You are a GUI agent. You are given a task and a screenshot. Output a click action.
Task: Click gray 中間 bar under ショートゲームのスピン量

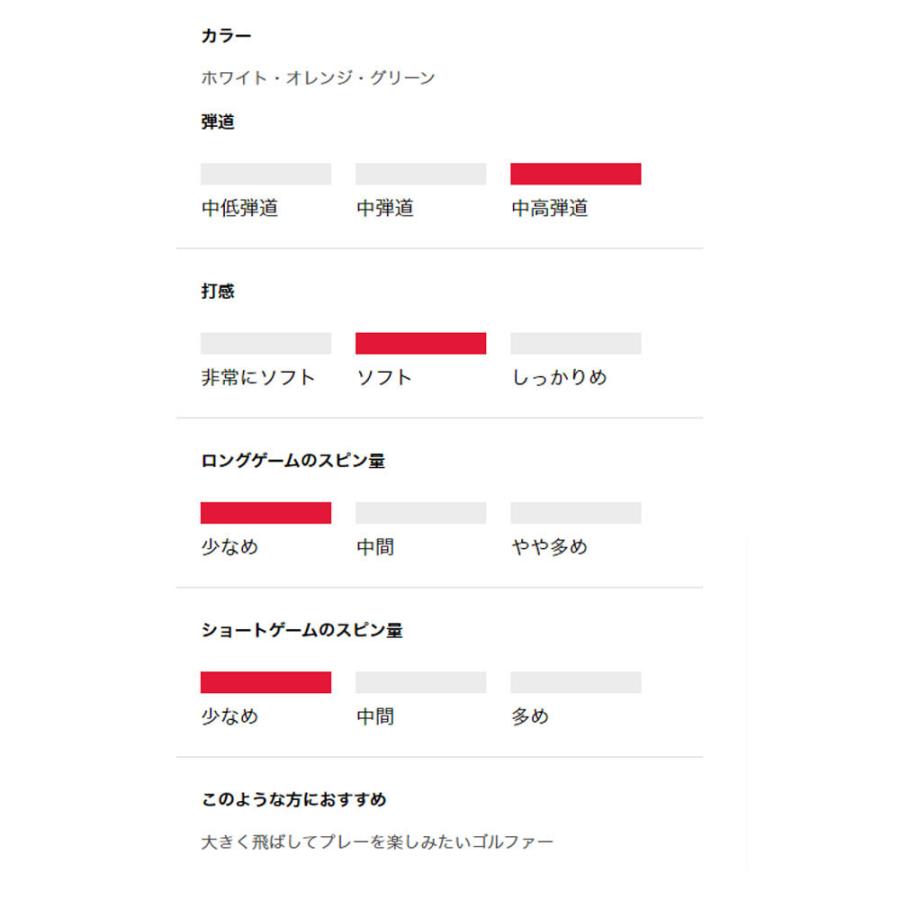pyautogui.click(x=420, y=682)
